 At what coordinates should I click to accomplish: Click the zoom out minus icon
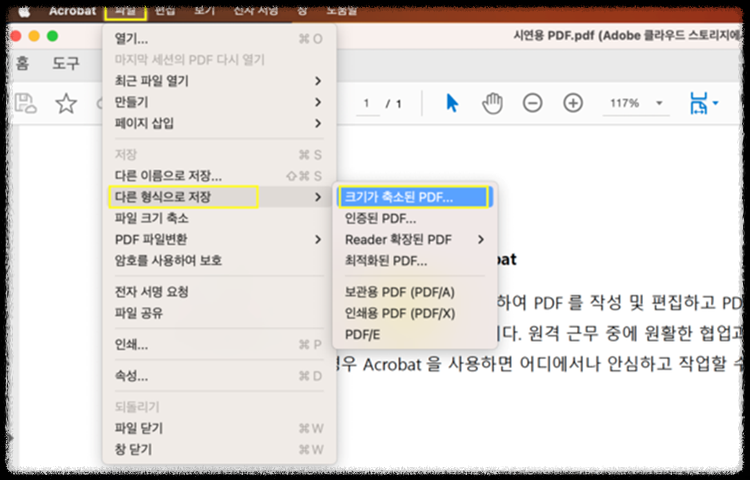click(532, 103)
